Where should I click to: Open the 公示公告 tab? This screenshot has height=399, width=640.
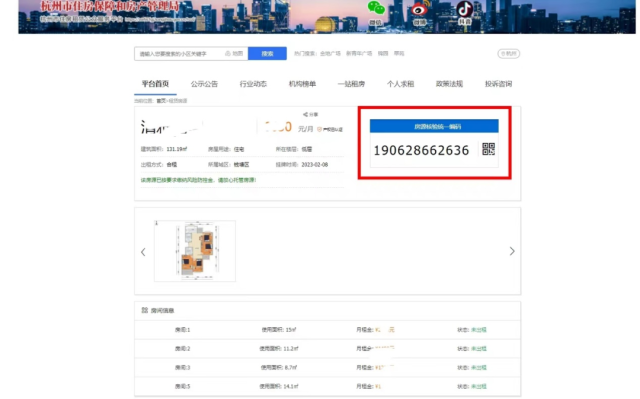click(x=204, y=84)
